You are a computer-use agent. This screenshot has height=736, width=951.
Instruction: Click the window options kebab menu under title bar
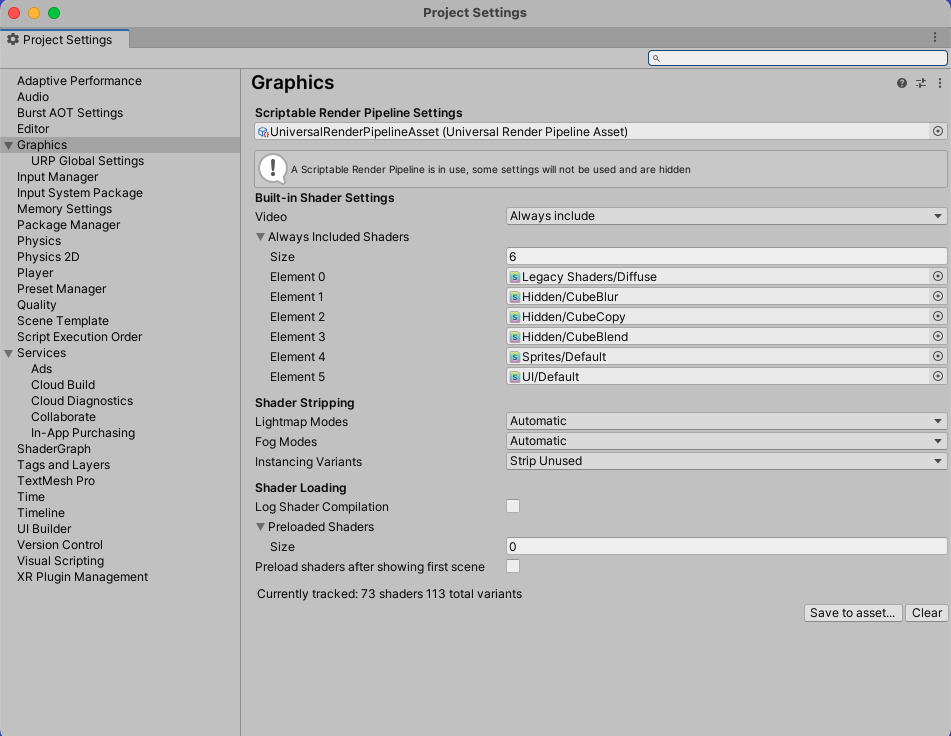[935, 37]
